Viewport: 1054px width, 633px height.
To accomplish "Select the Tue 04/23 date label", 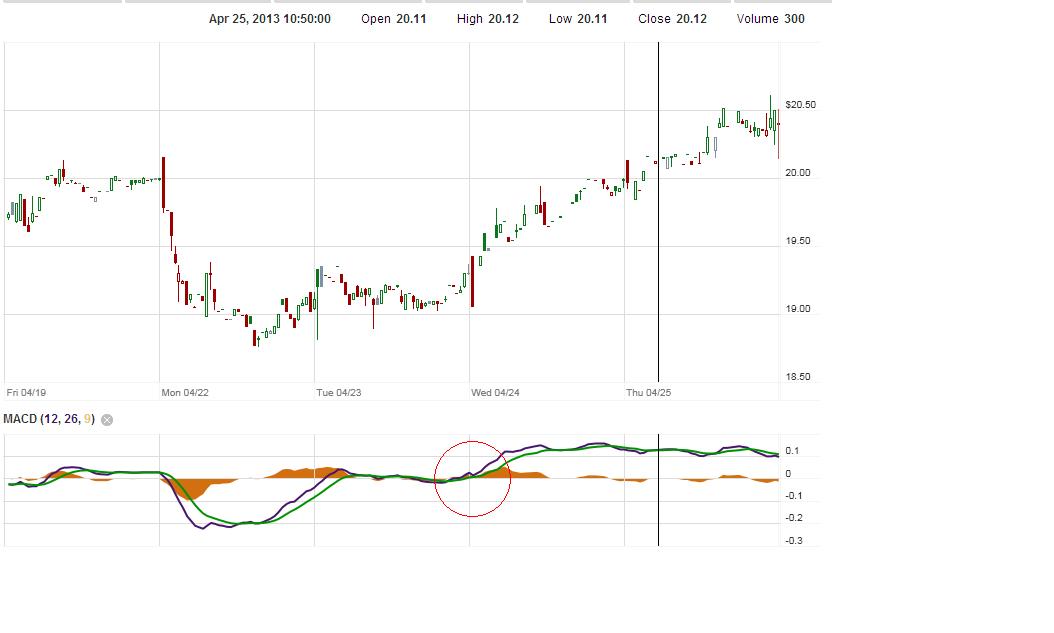I will 339,392.
